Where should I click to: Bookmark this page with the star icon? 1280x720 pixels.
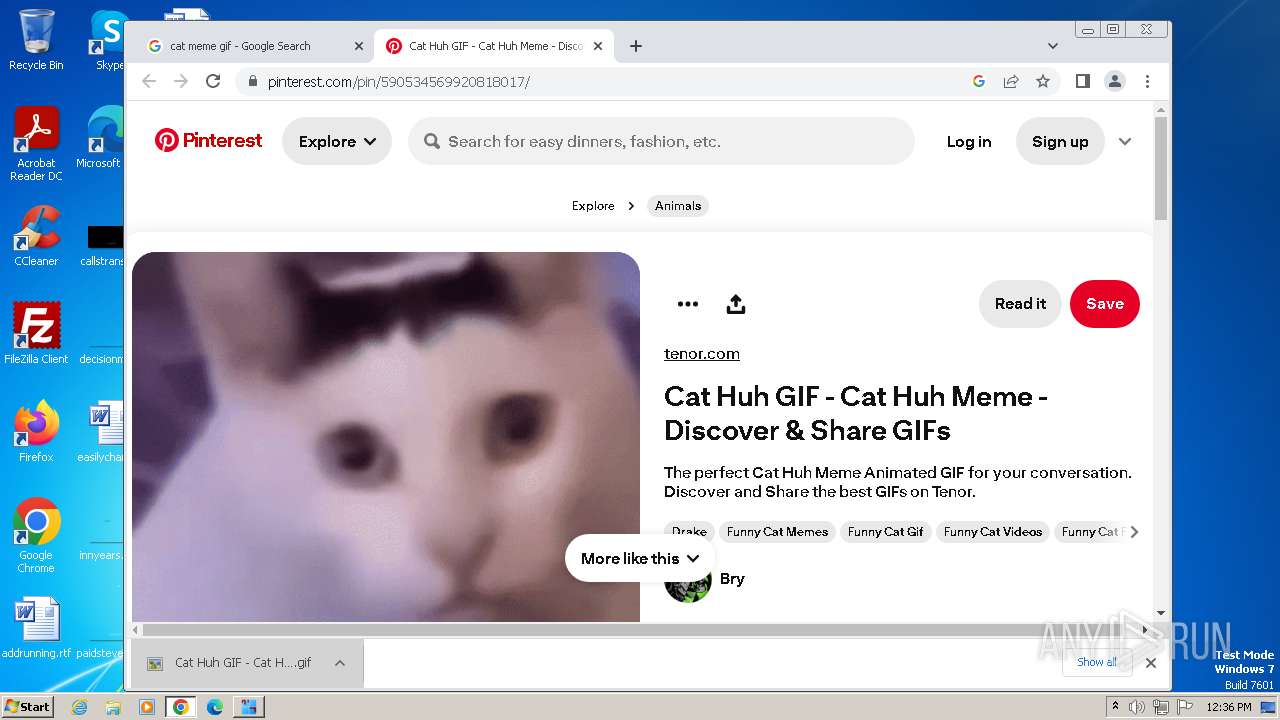point(1043,81)
